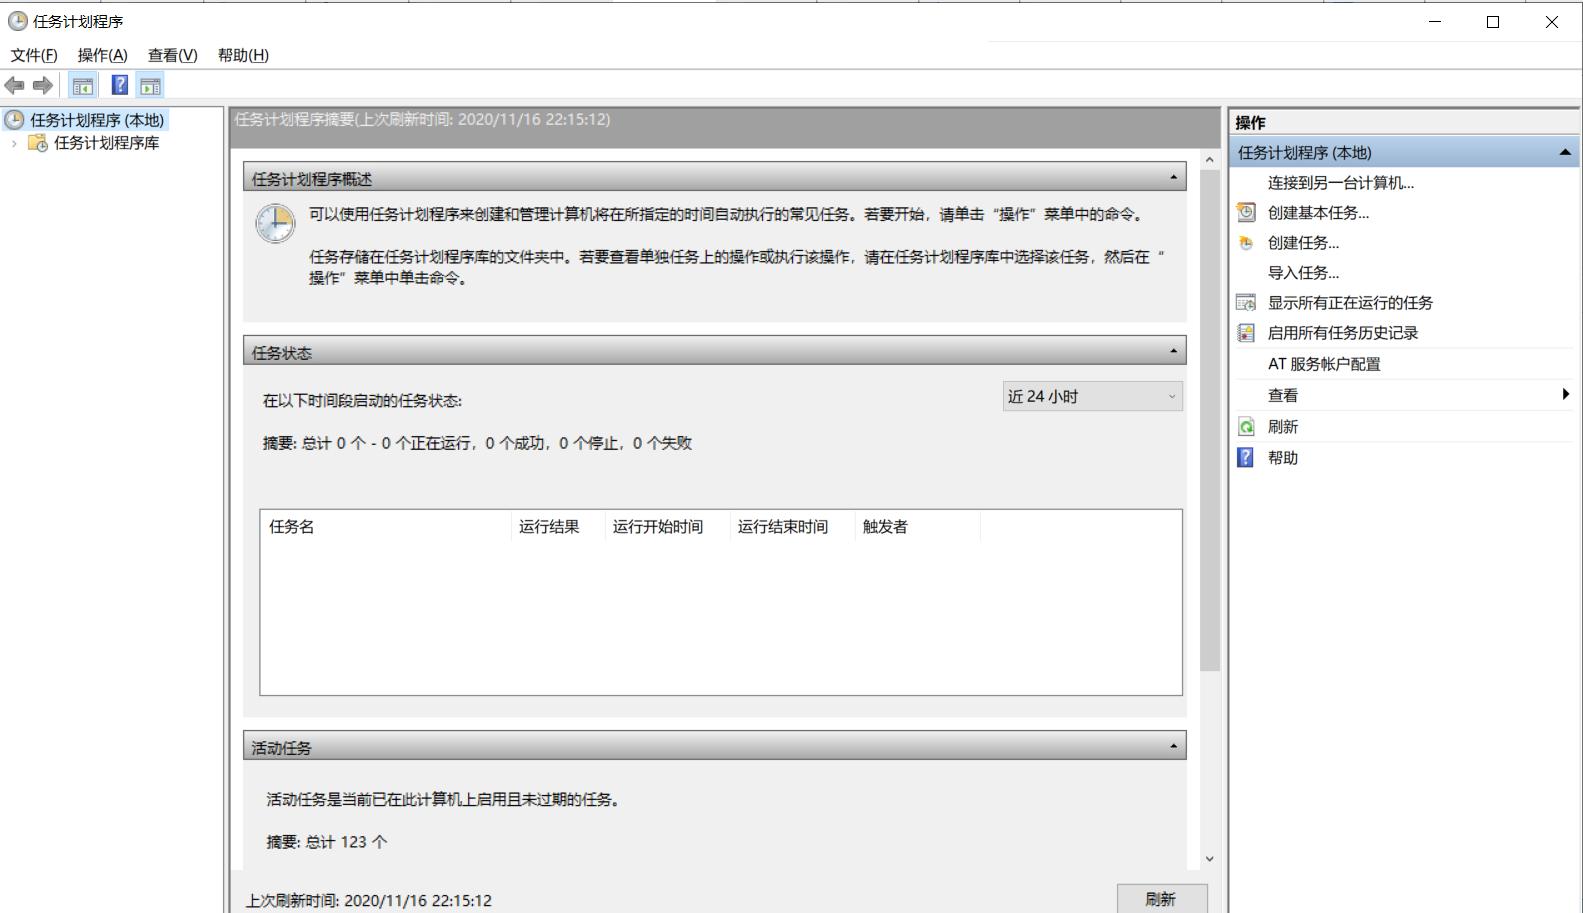Open the 帮助(H) menu
1583x913 pixels.
pyautogui.click(x=243, y=55)
